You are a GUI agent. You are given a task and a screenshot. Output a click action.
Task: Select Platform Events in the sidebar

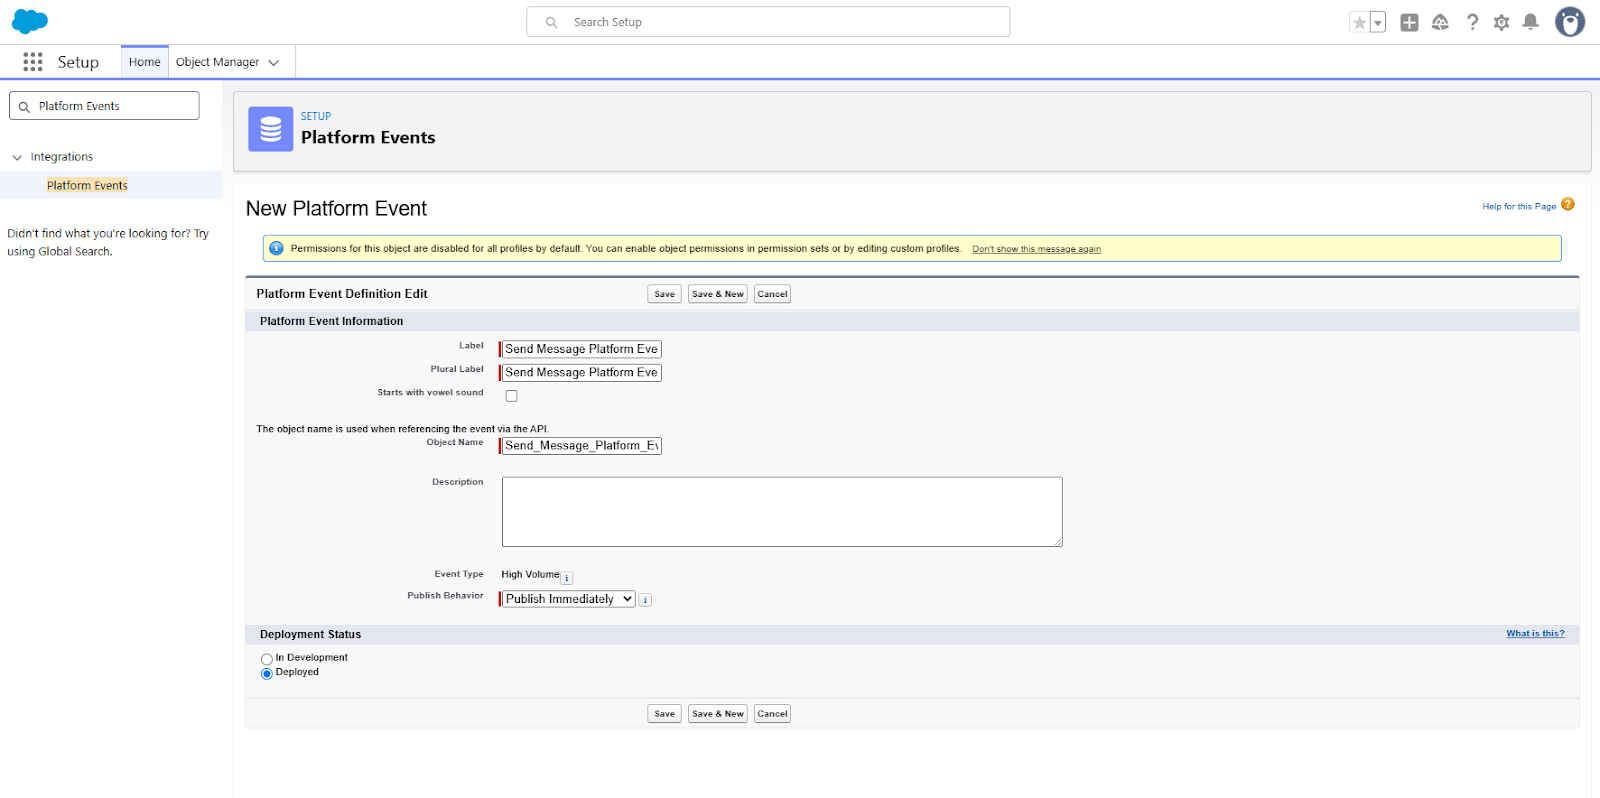87,185
